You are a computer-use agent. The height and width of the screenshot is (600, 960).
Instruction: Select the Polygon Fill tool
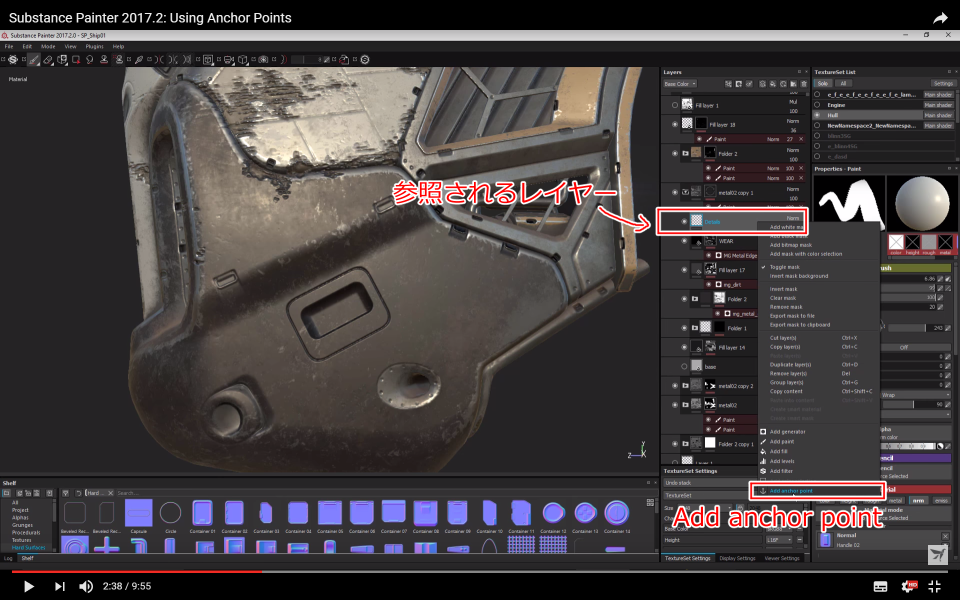76,59
